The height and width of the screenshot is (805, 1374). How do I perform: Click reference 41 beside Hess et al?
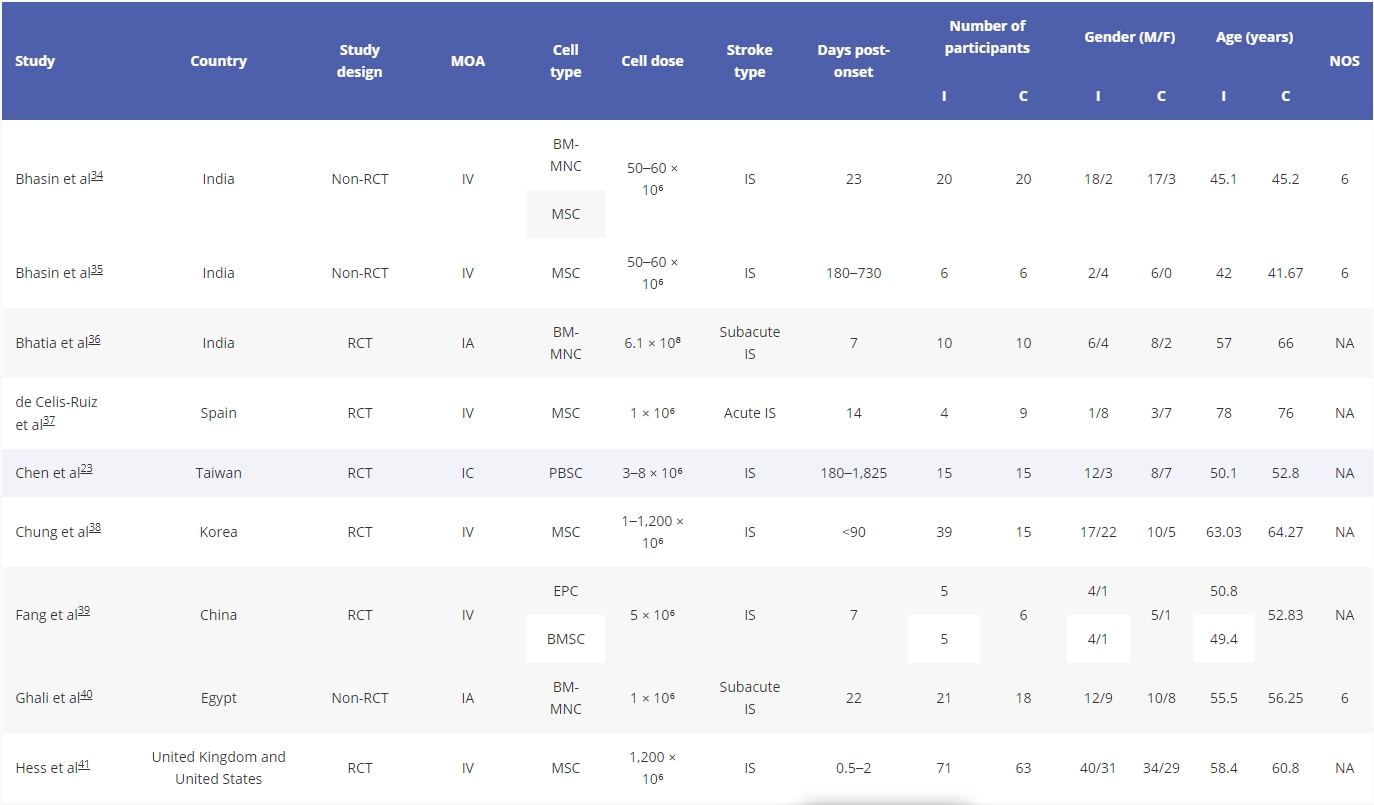coord(83,765)
